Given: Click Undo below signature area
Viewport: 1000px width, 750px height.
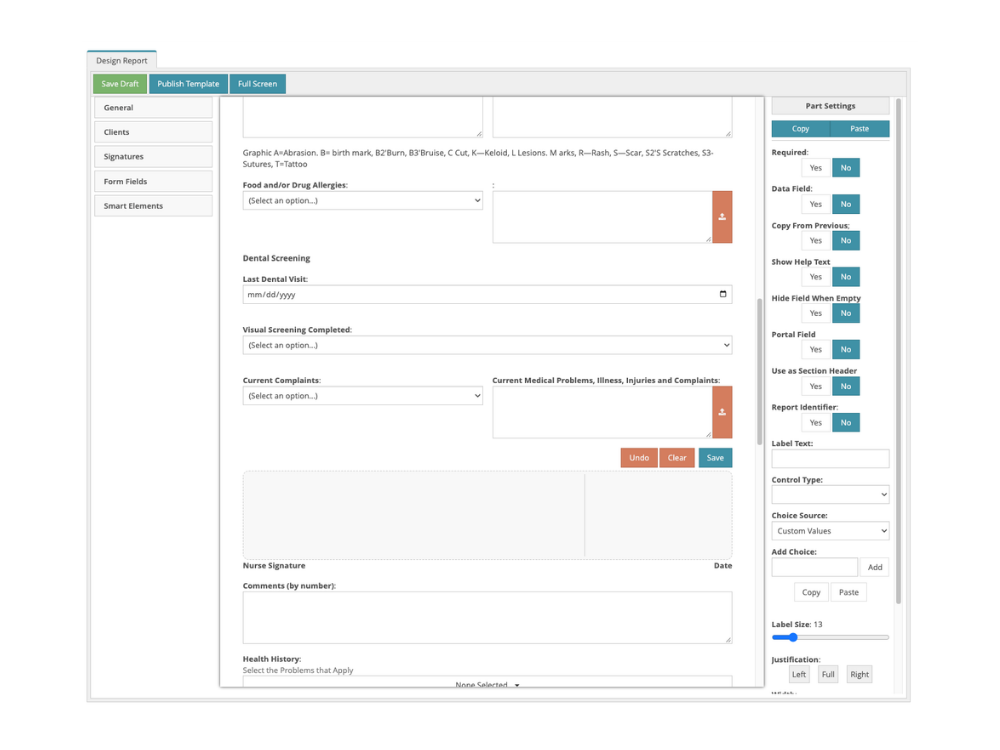Looking at the screenshot, I should point(639,458).
